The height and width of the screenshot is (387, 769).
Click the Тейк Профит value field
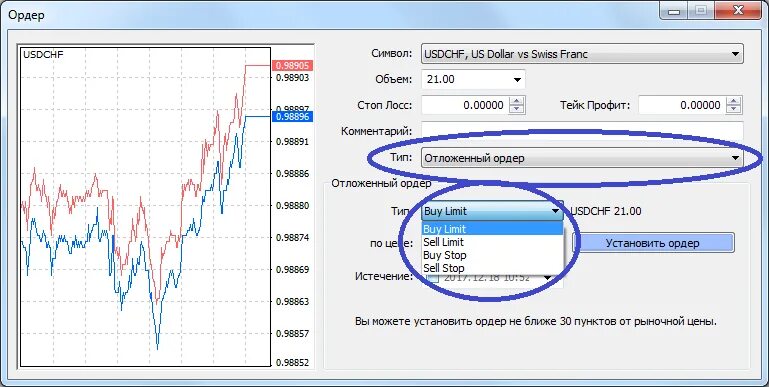(x=682, y=105)
